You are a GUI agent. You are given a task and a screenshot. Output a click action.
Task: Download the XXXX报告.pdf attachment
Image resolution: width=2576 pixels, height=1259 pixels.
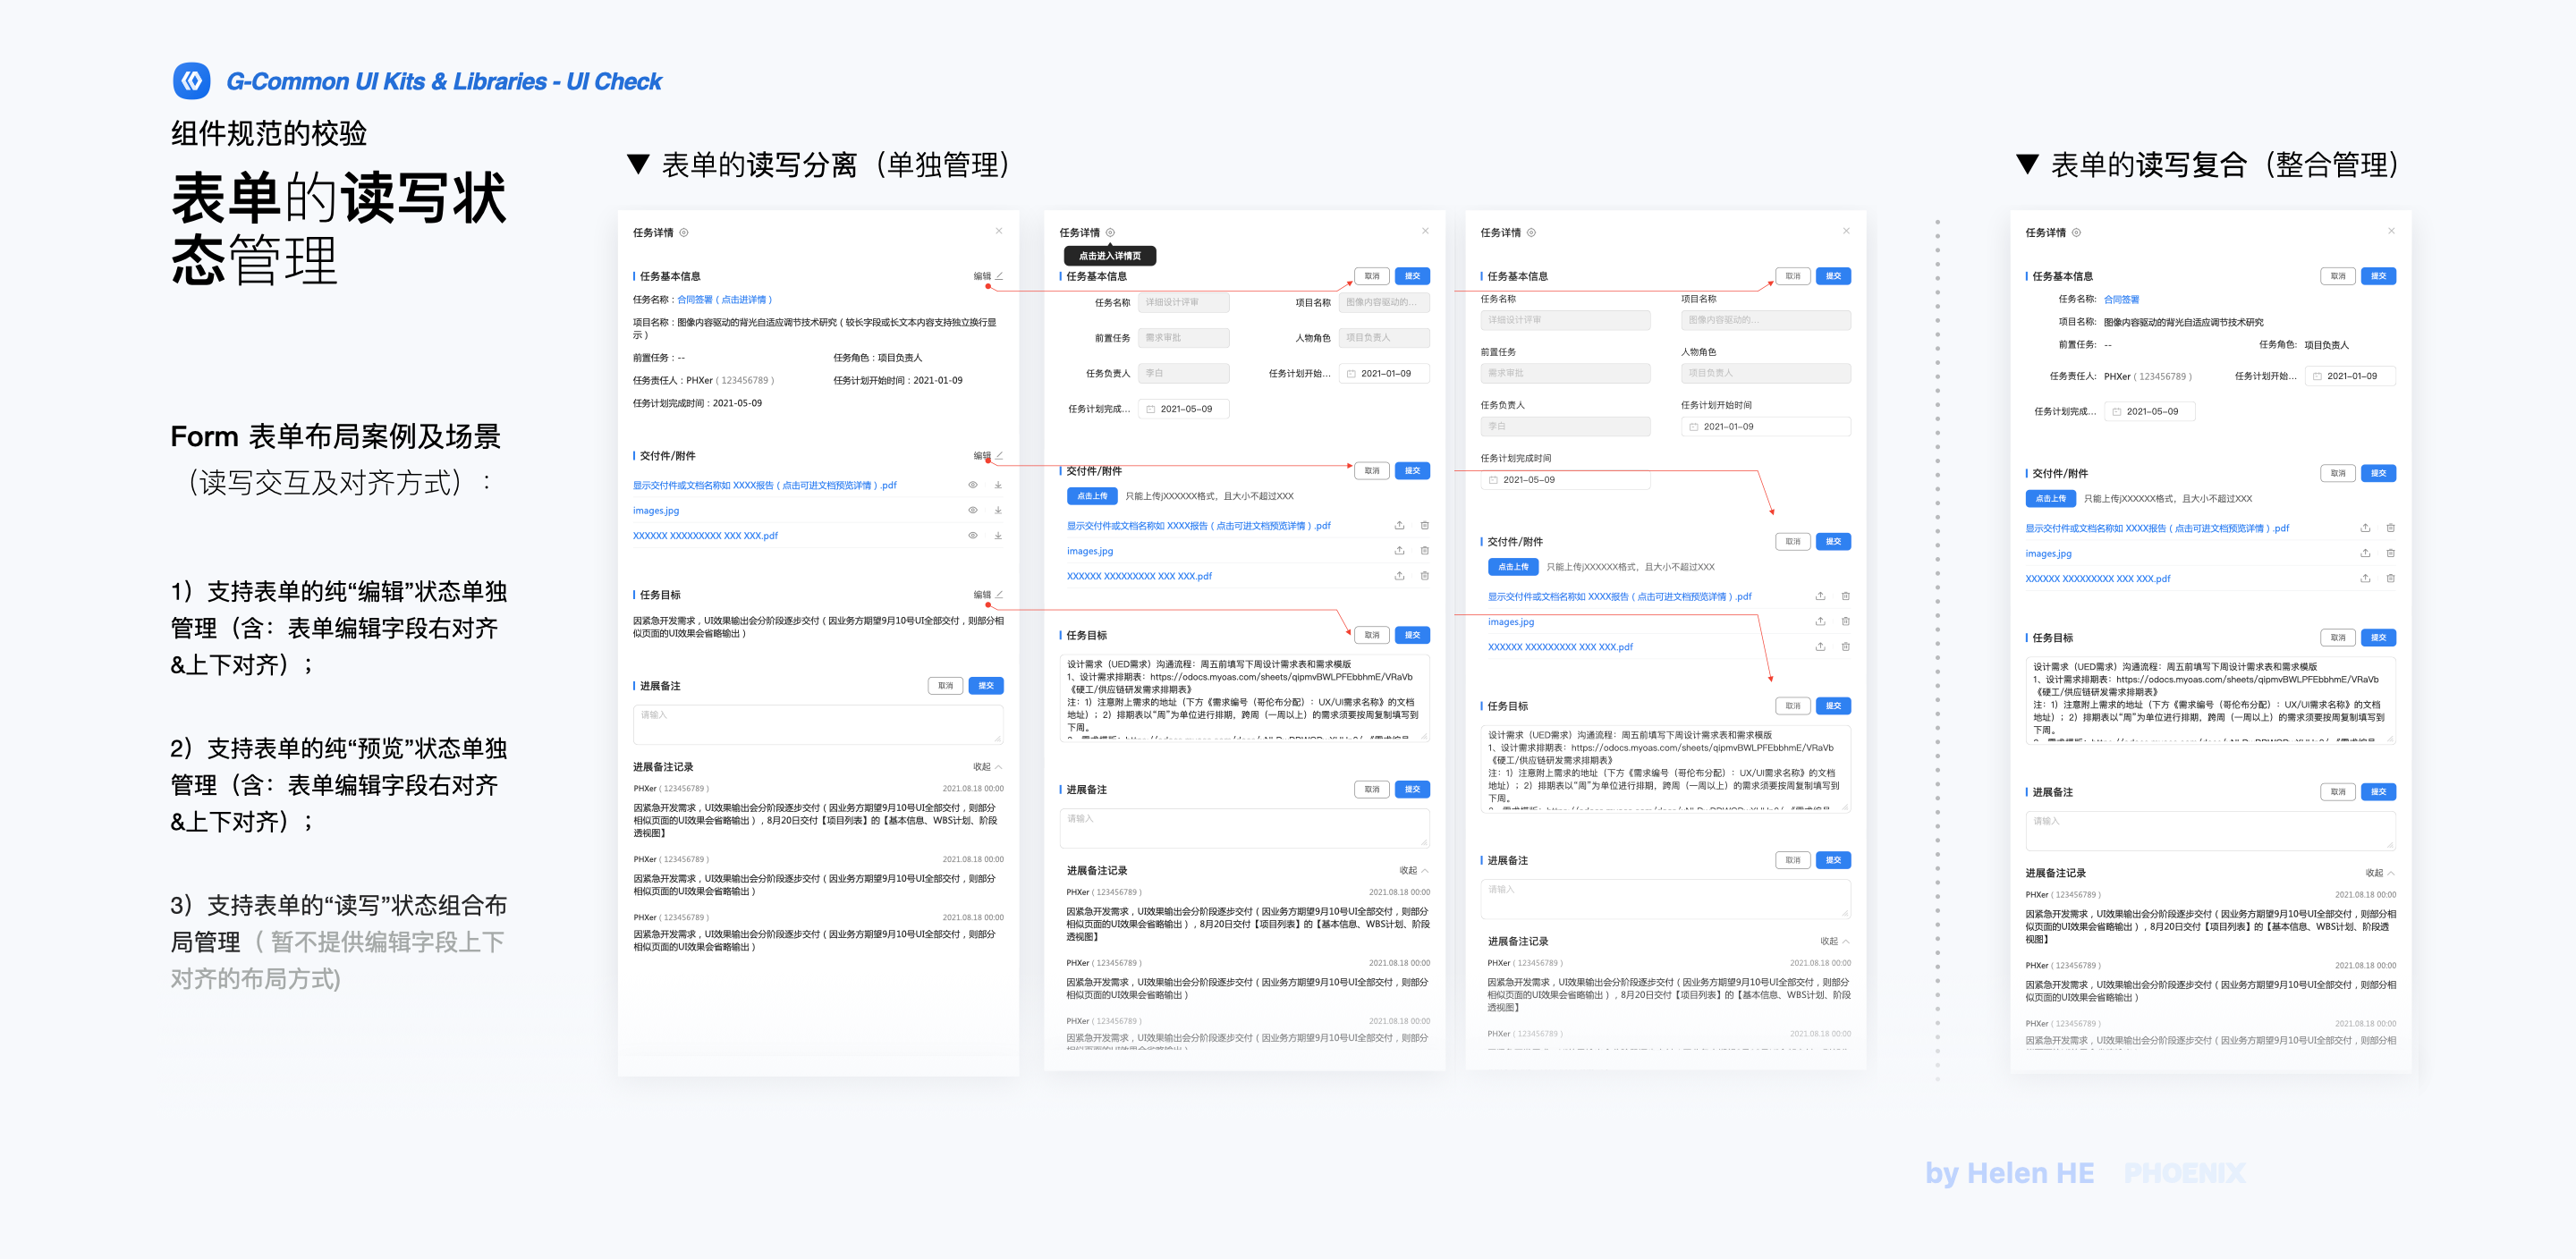click(x=996, y=485)
